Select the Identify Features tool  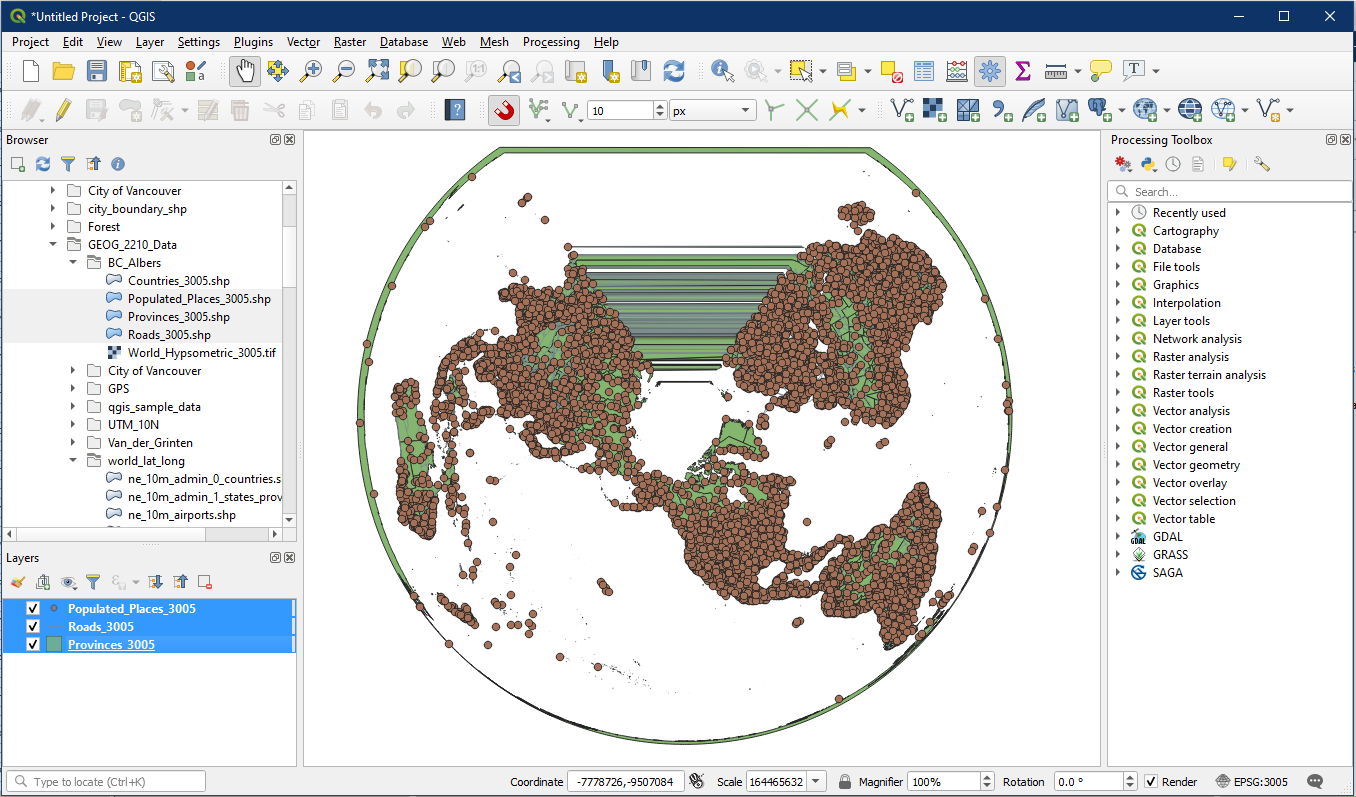click(x=722, y=71)
